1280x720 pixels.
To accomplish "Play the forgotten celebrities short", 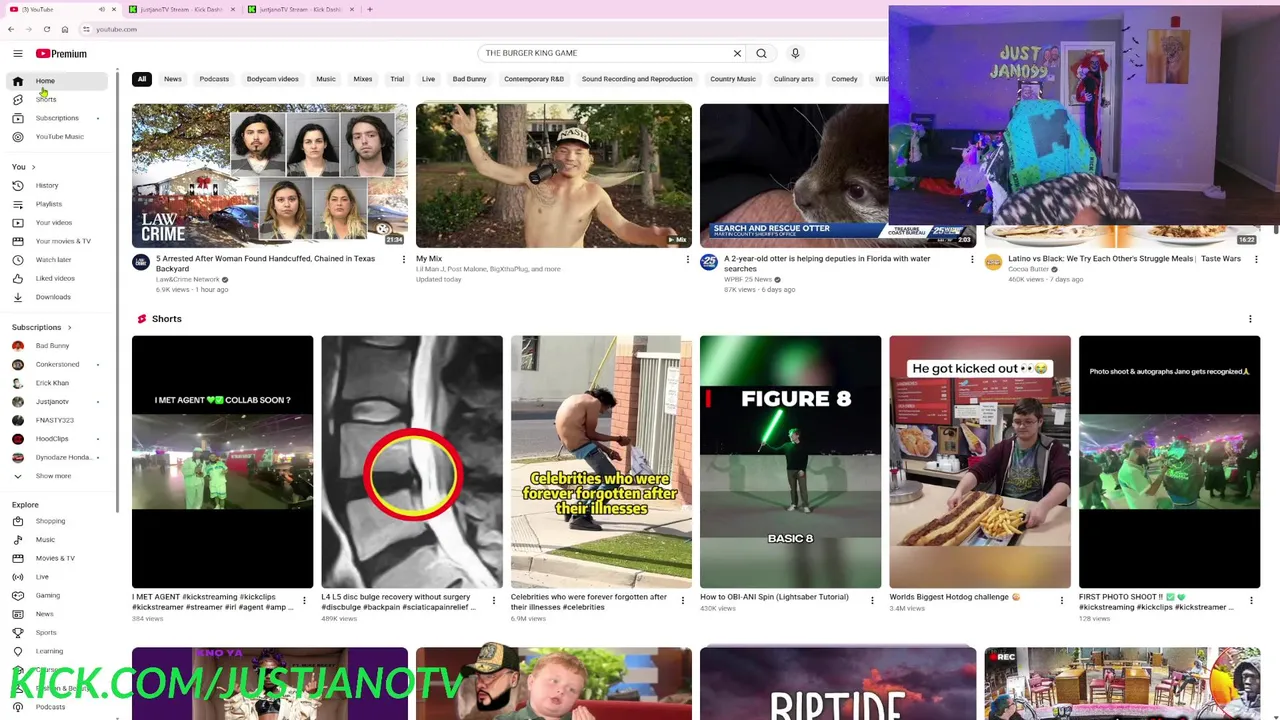I will click(x=601, y=462).
